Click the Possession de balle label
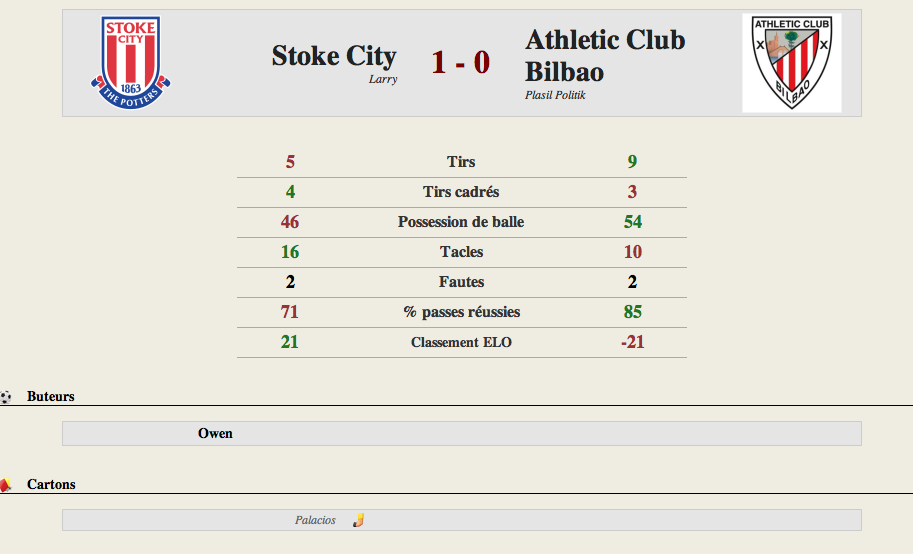The height and width of the screenshot is (554, 913). coord(461,222)
